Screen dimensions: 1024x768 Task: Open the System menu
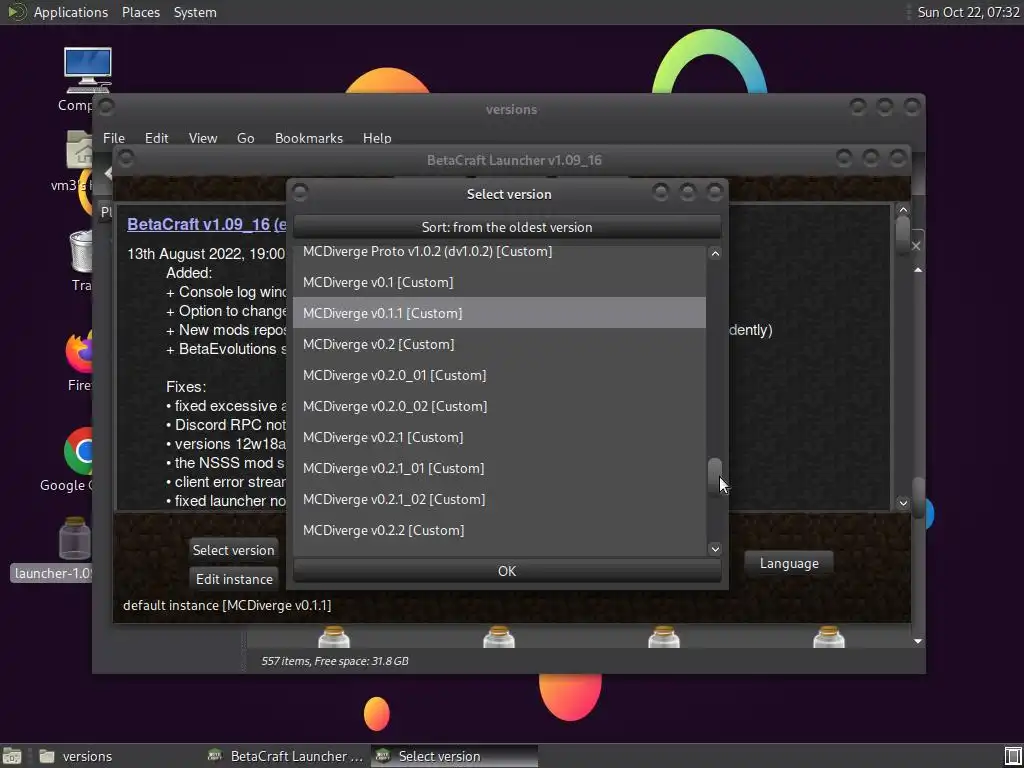point(195,12)
